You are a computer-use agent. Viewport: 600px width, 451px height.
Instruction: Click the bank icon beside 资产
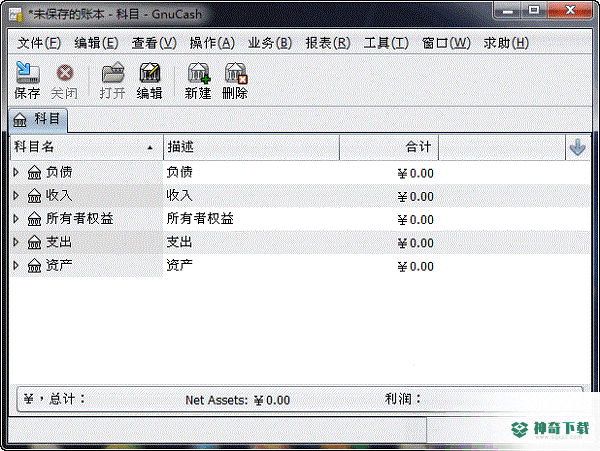[x=34, y=265]
